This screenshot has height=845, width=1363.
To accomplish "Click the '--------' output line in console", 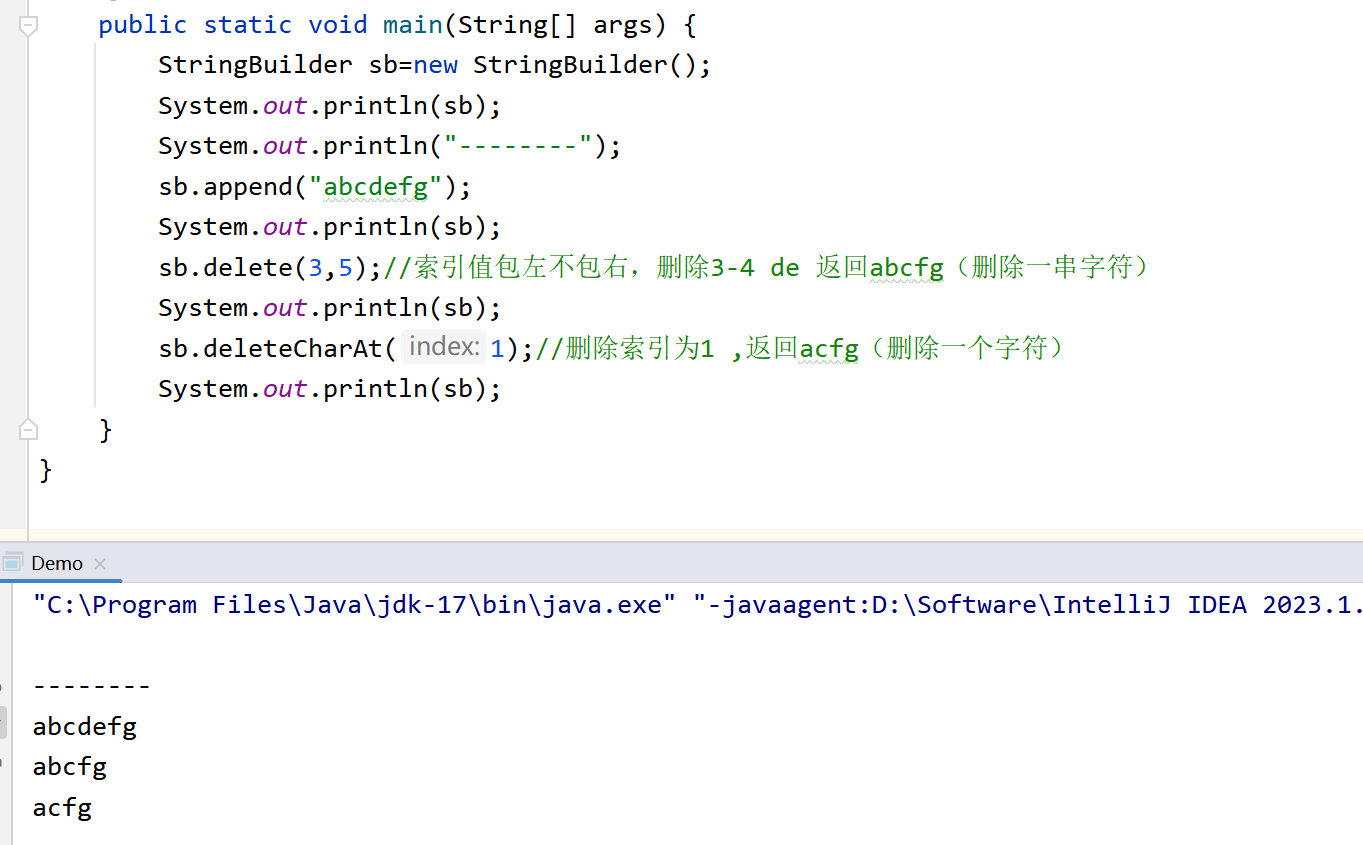I will 92,685.
